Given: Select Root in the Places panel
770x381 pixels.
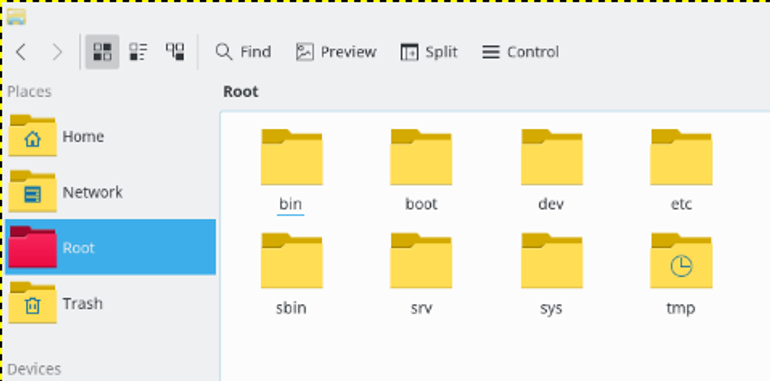Looking at the screenshot, I should click(x=110, y=247).
